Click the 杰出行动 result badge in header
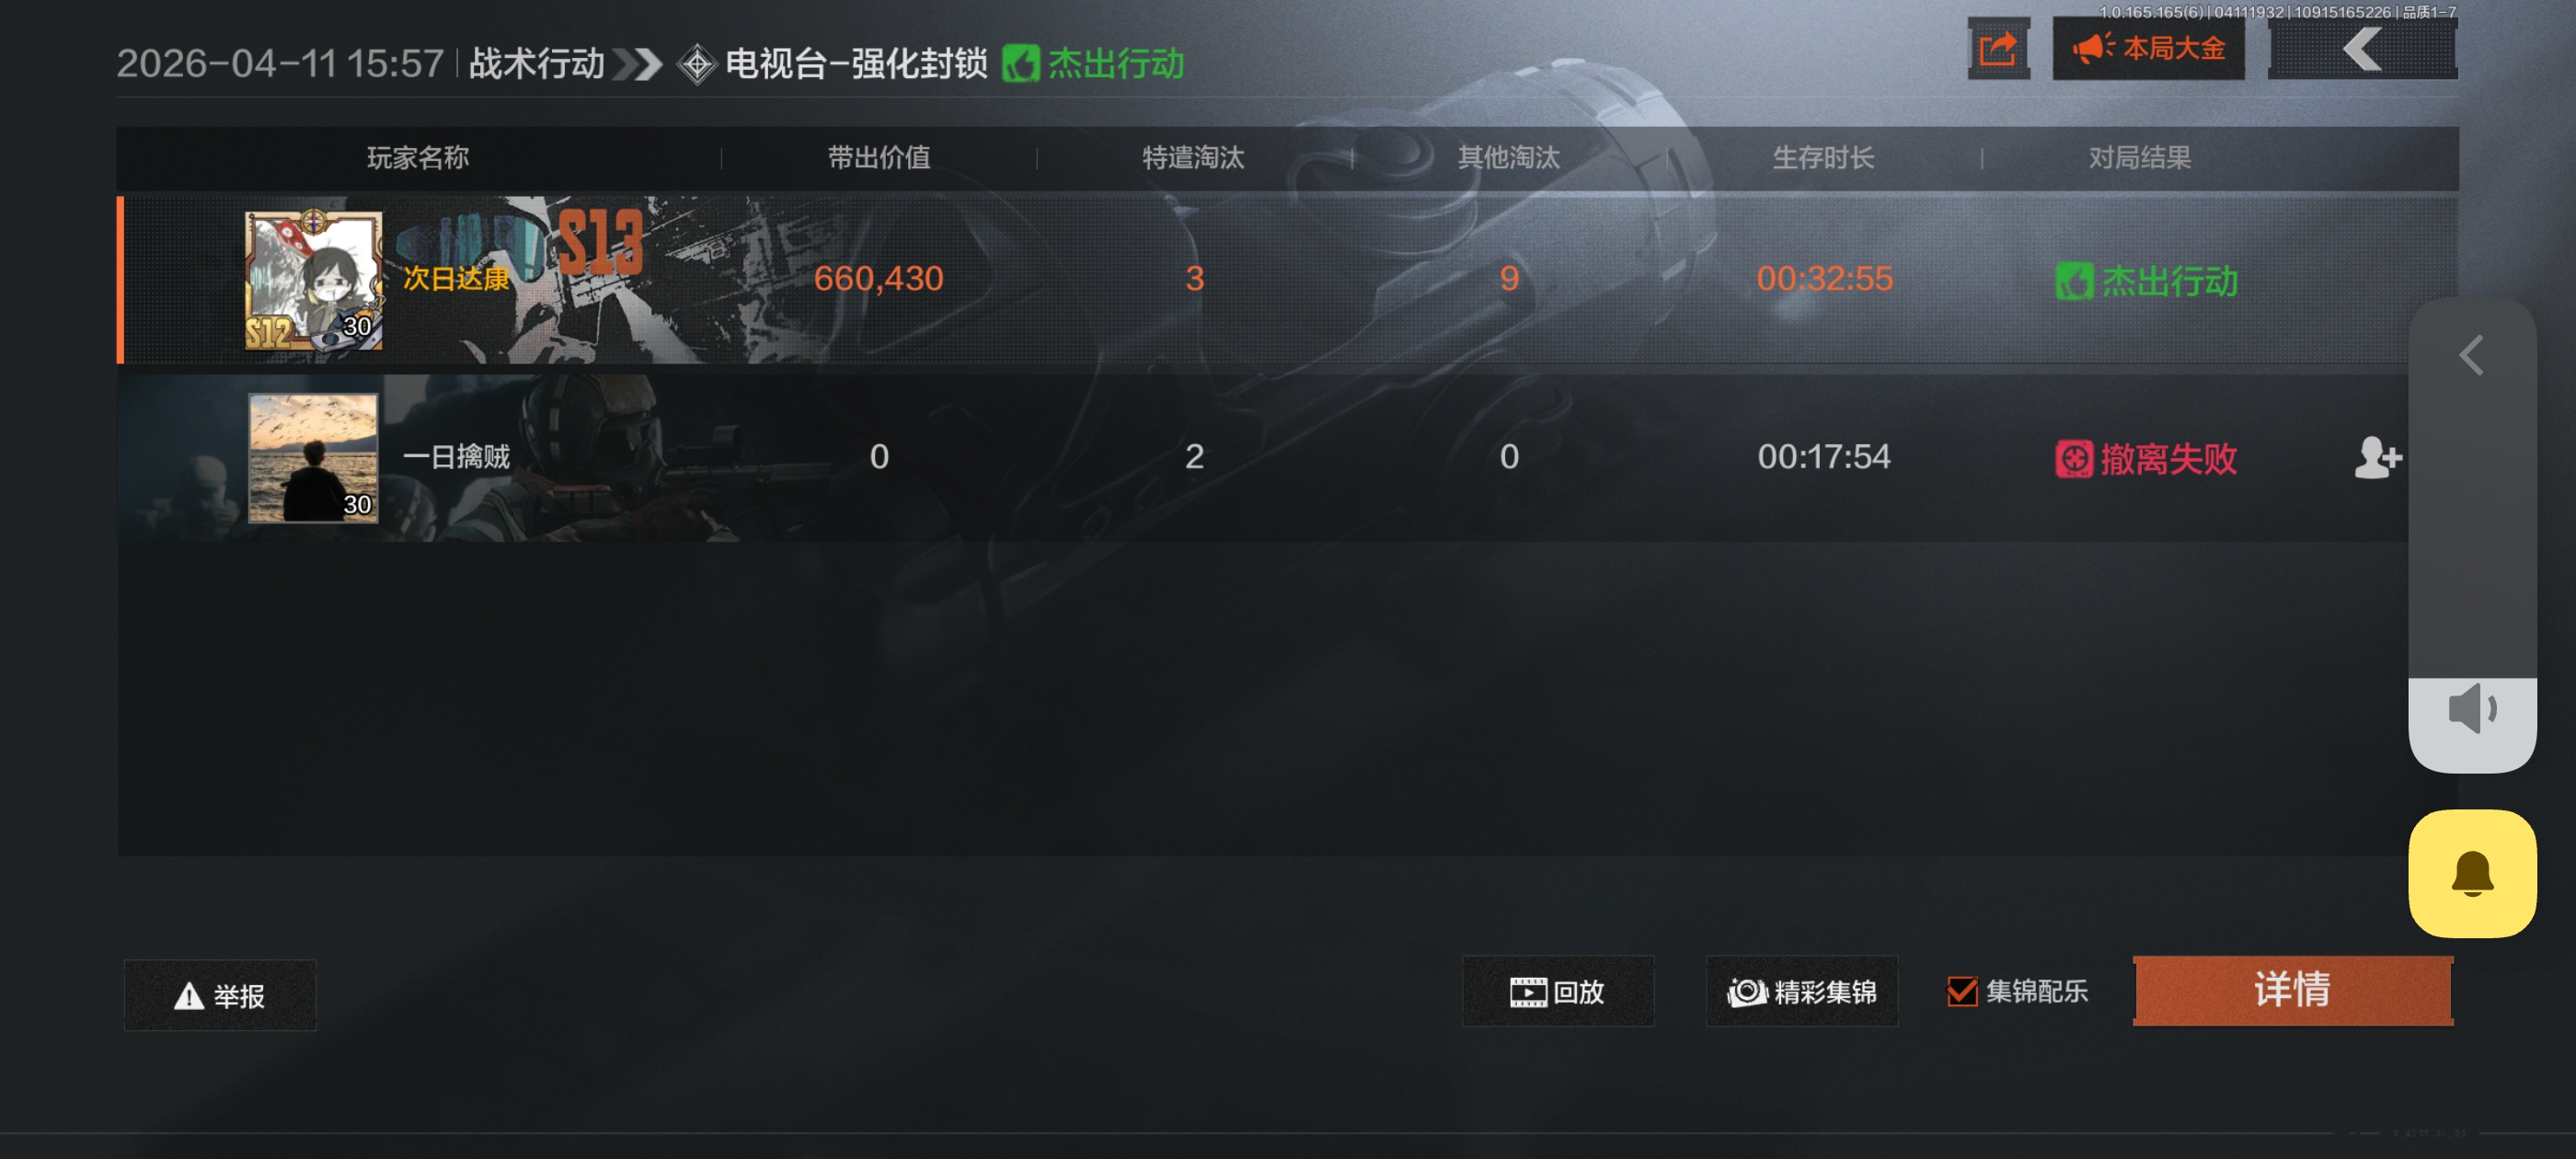 point(1093,64)
